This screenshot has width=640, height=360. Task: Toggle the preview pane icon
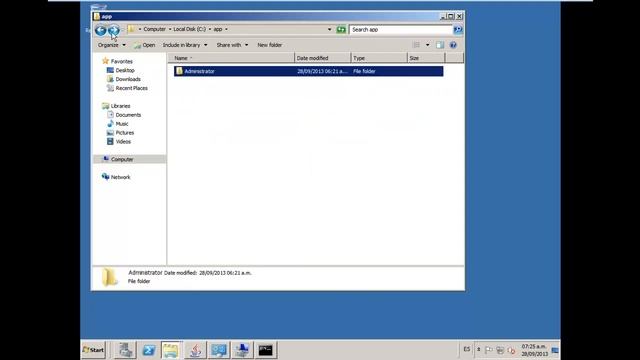pyautogui.click(x=440, y=45)
